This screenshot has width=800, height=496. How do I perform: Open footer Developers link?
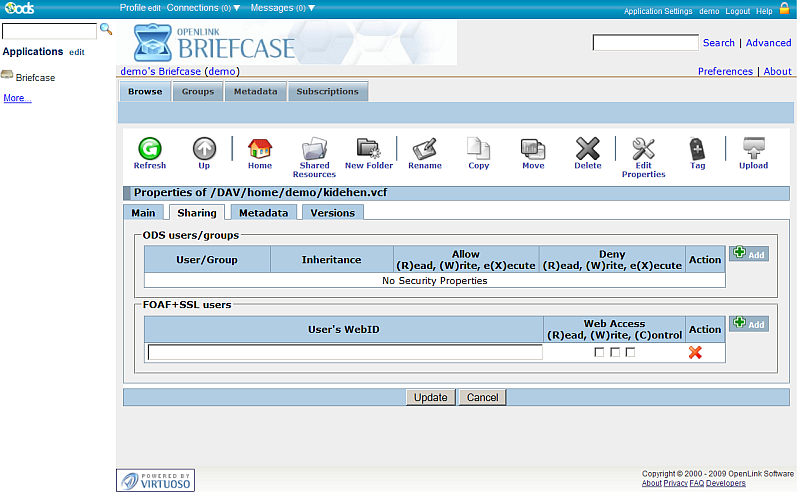point(726,483)
